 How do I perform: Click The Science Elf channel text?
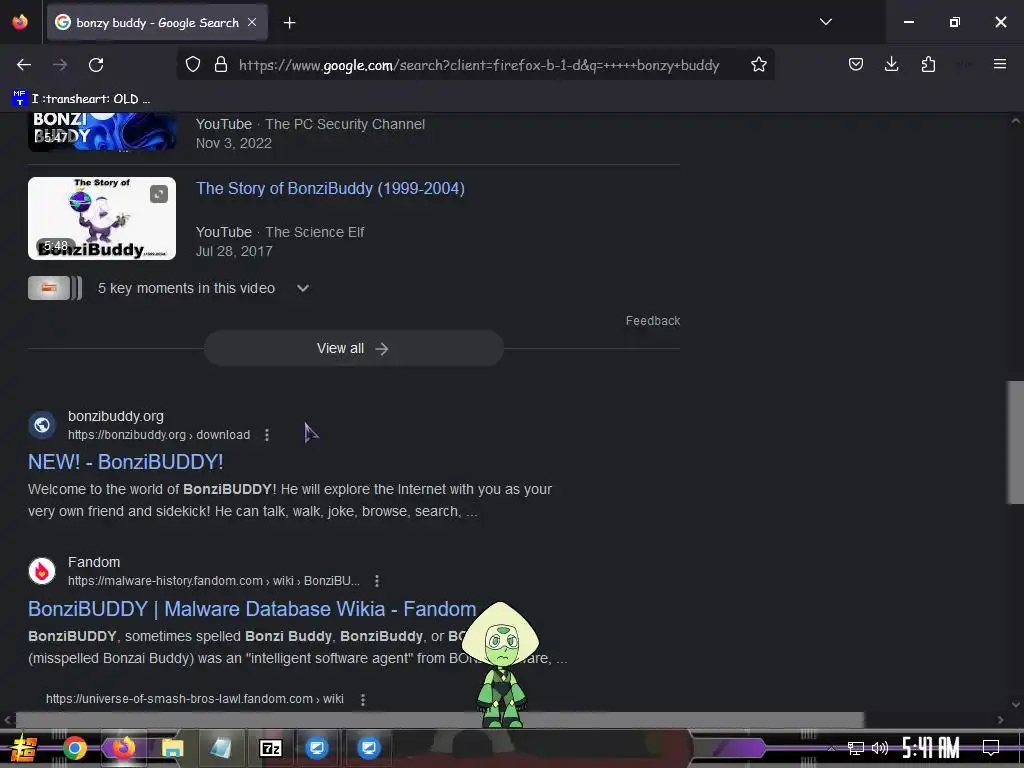point(315,232)
